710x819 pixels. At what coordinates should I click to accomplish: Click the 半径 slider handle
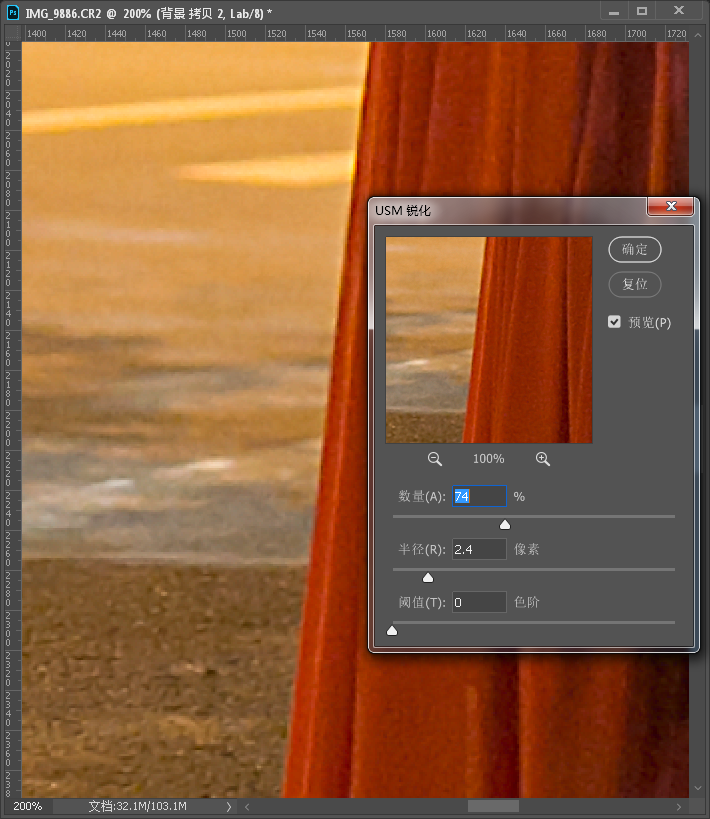[428, 577]
